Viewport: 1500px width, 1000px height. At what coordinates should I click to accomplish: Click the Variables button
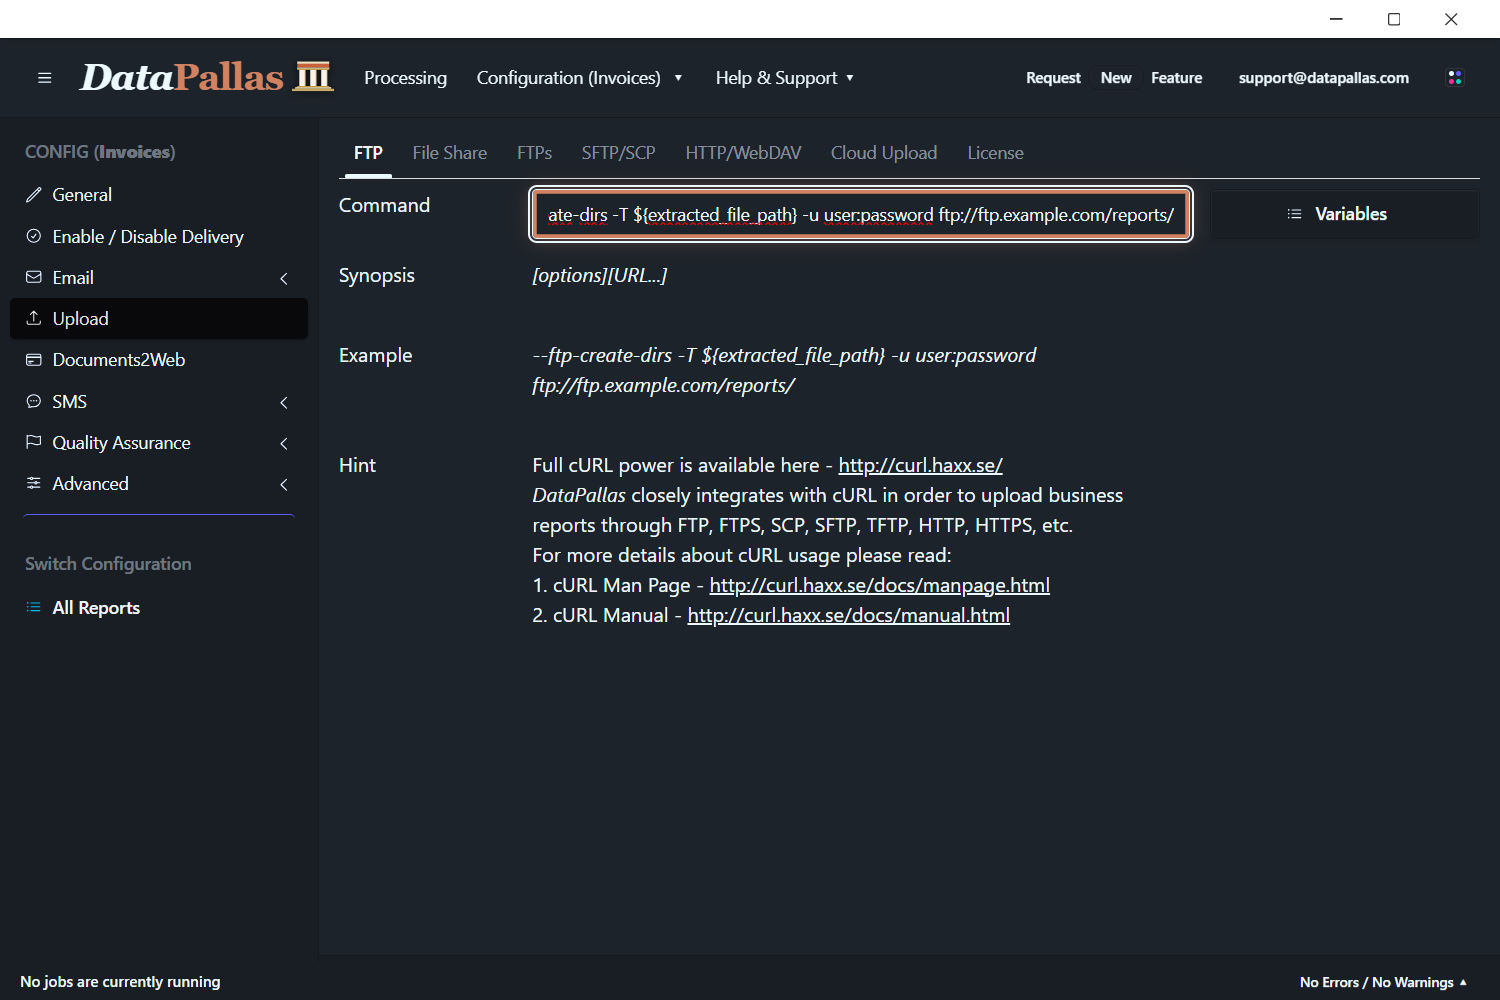click(1344, 214)
